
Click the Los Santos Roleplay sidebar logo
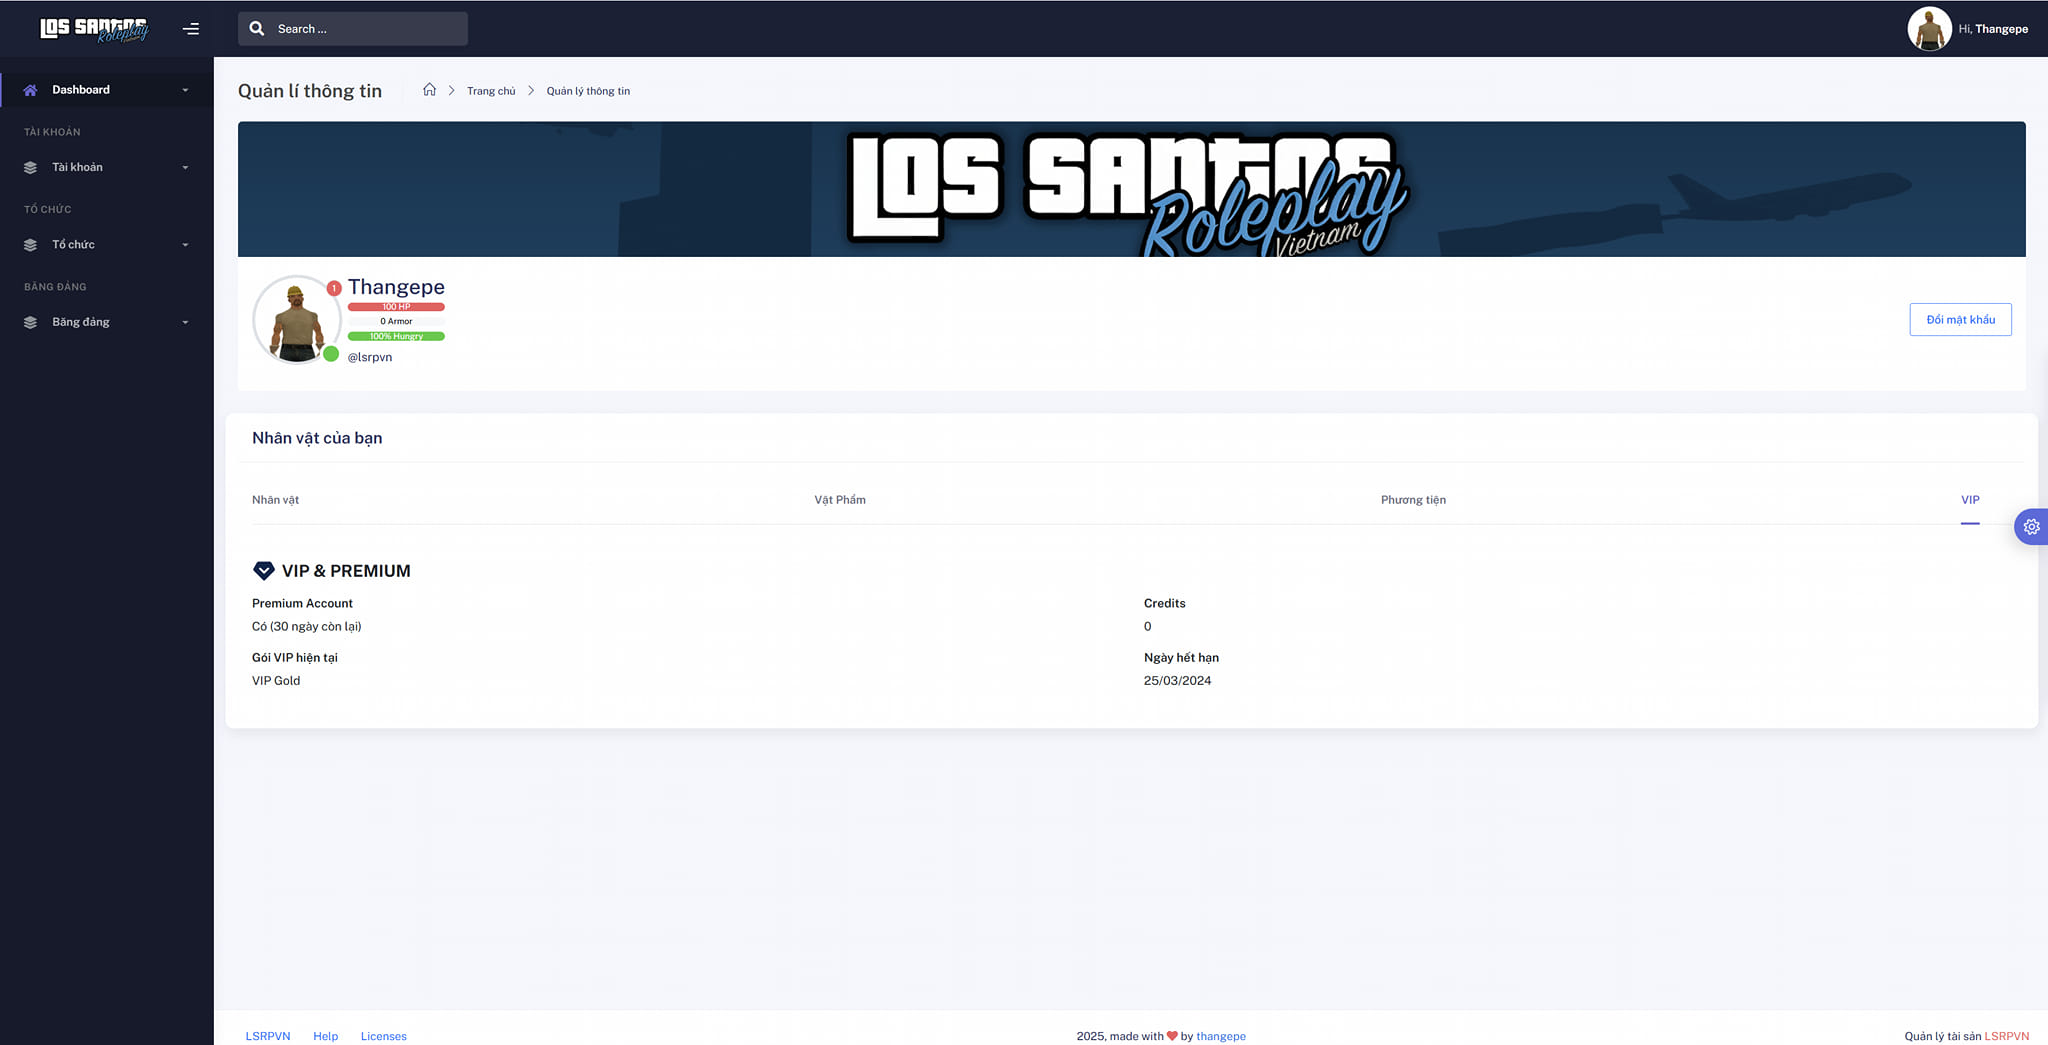pos(94,29)
